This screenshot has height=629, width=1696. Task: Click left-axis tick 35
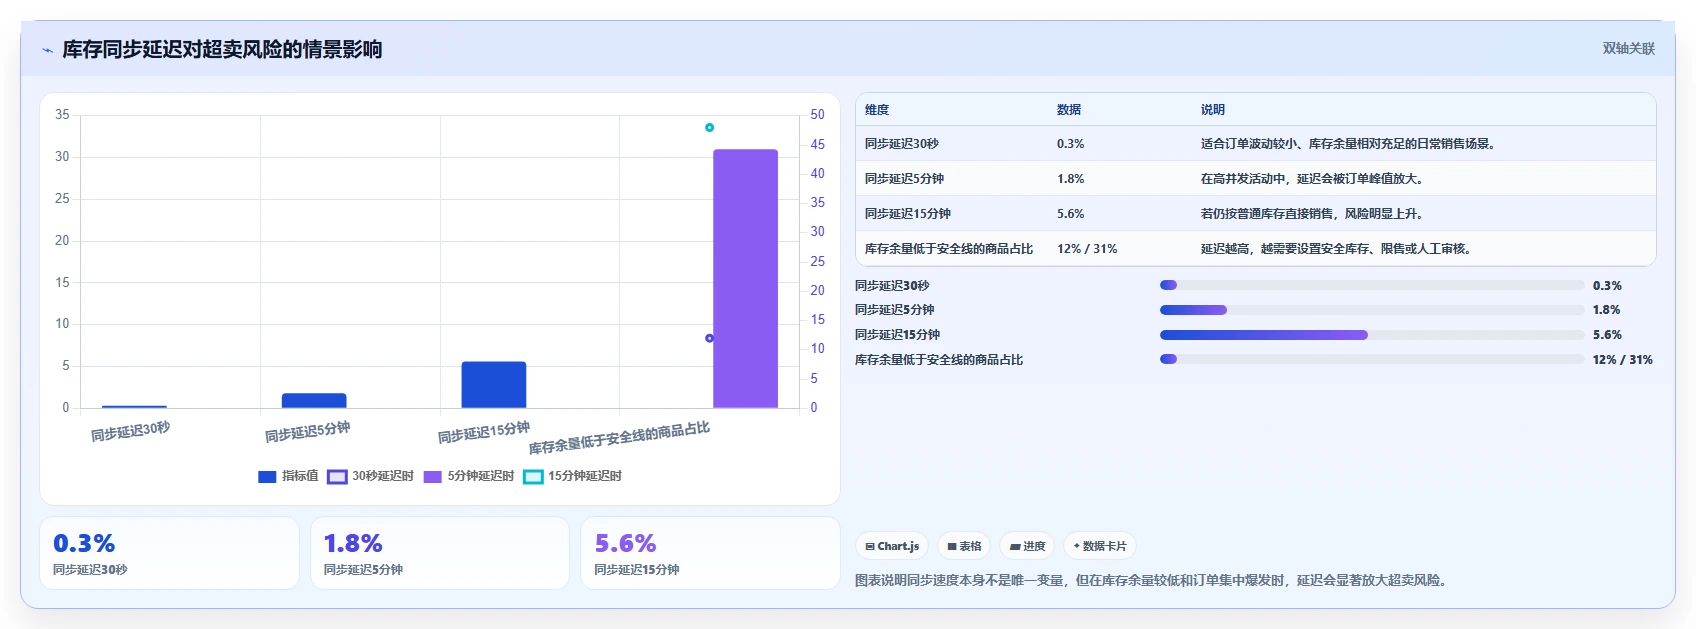pos(62,115)
